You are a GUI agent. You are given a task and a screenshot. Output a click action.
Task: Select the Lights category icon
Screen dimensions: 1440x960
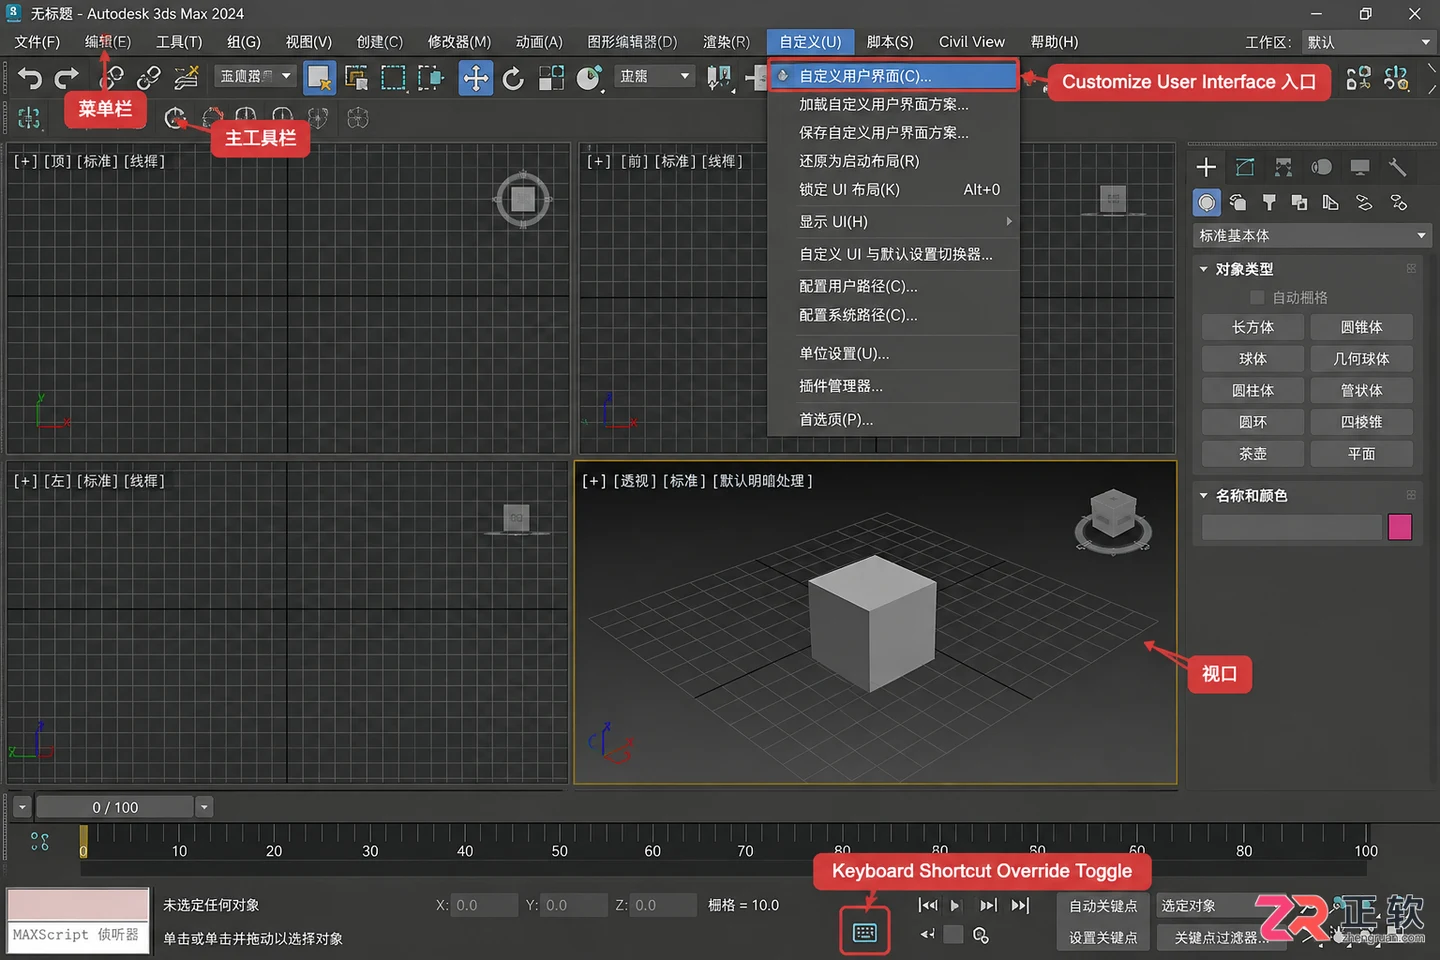click(x=1269, y=203)
